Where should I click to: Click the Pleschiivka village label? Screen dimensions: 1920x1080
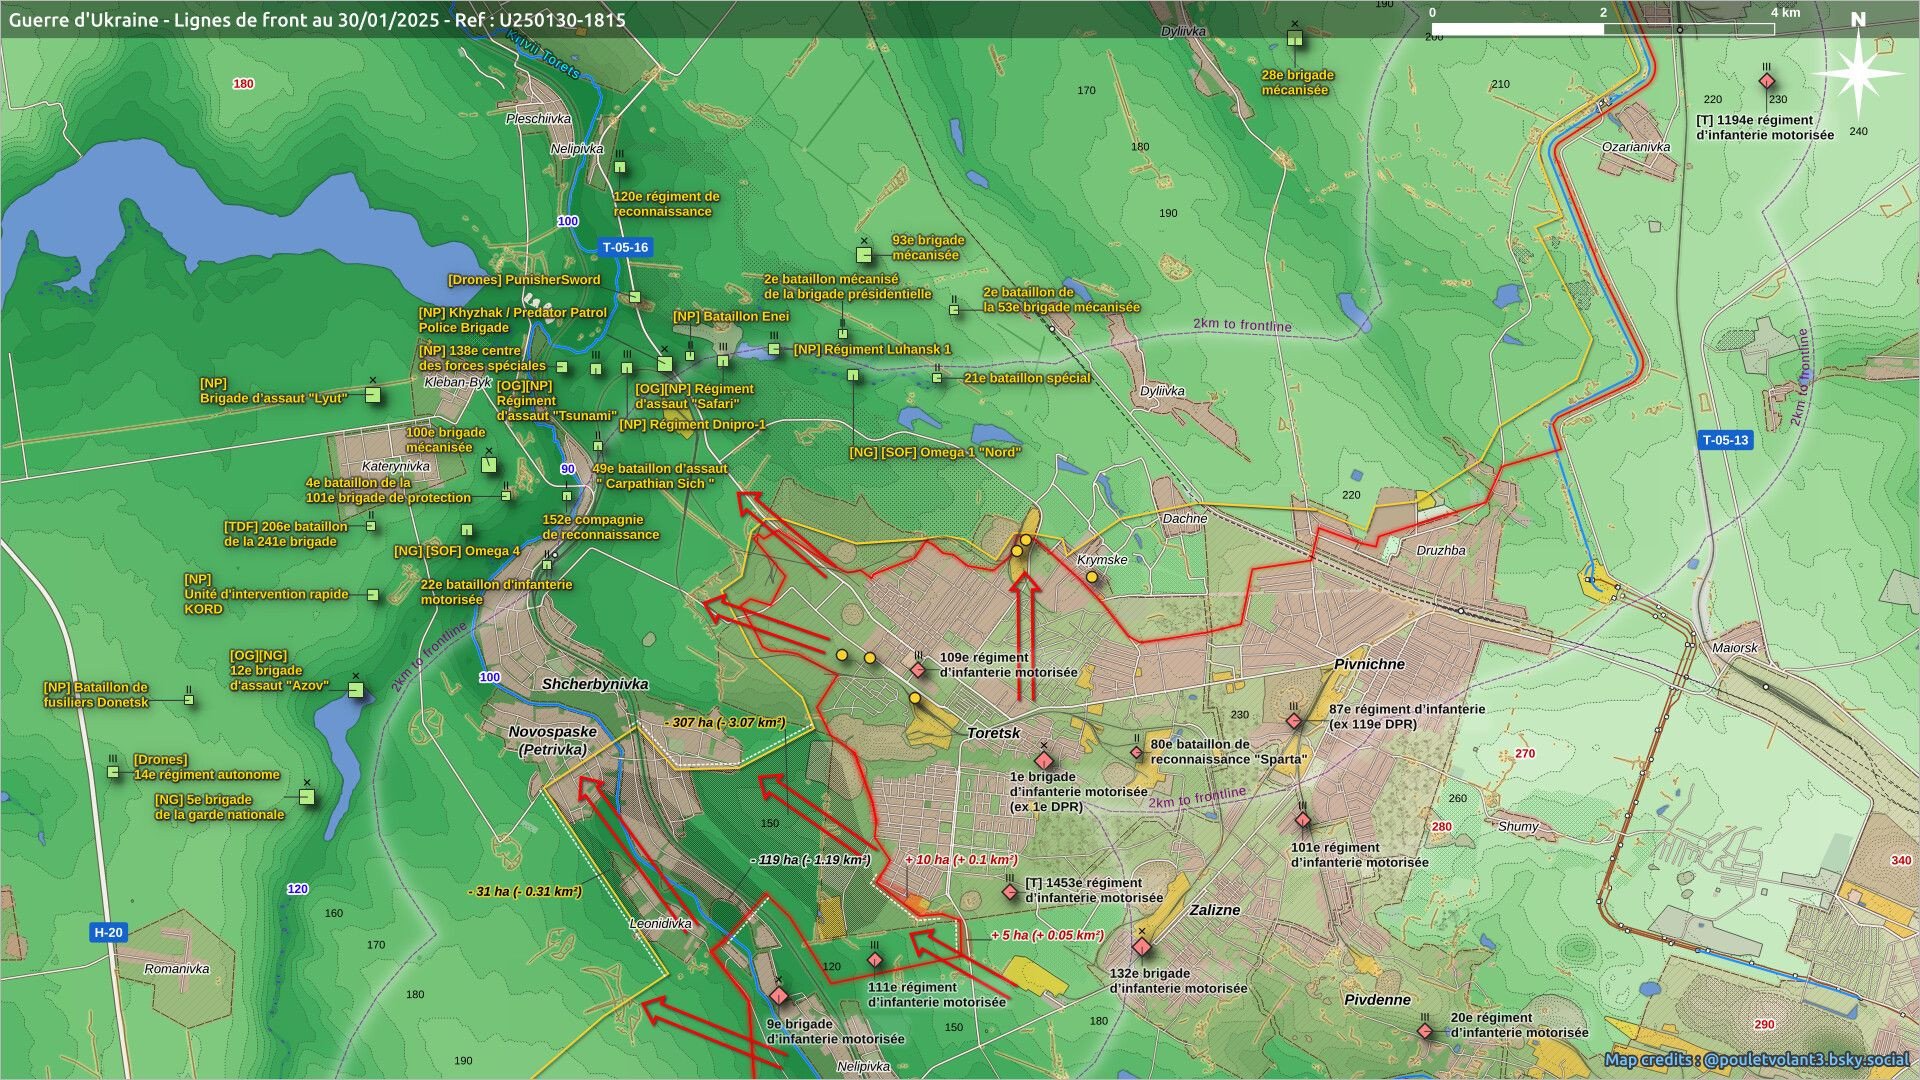[538, 118]
